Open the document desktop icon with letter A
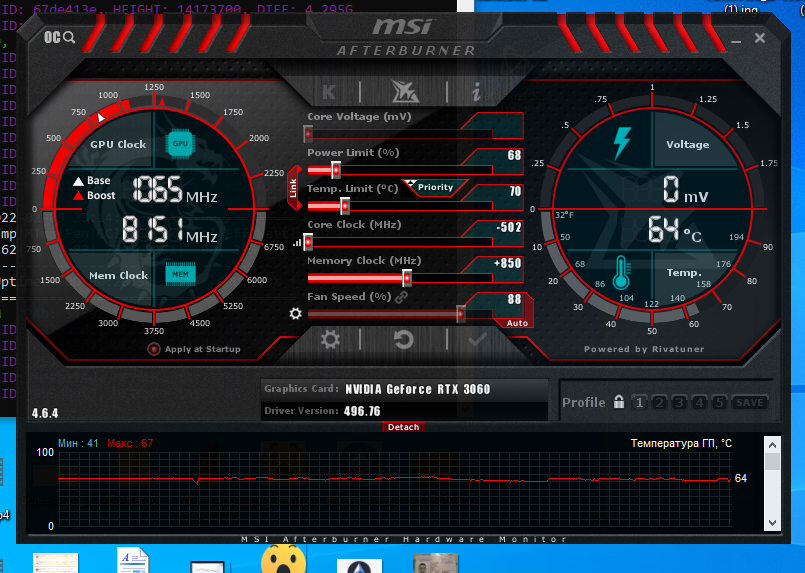805x573 pixels. 133,560
